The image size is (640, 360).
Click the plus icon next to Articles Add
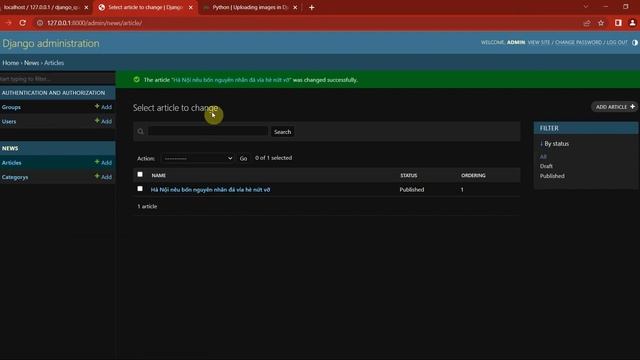coord(97,162)
